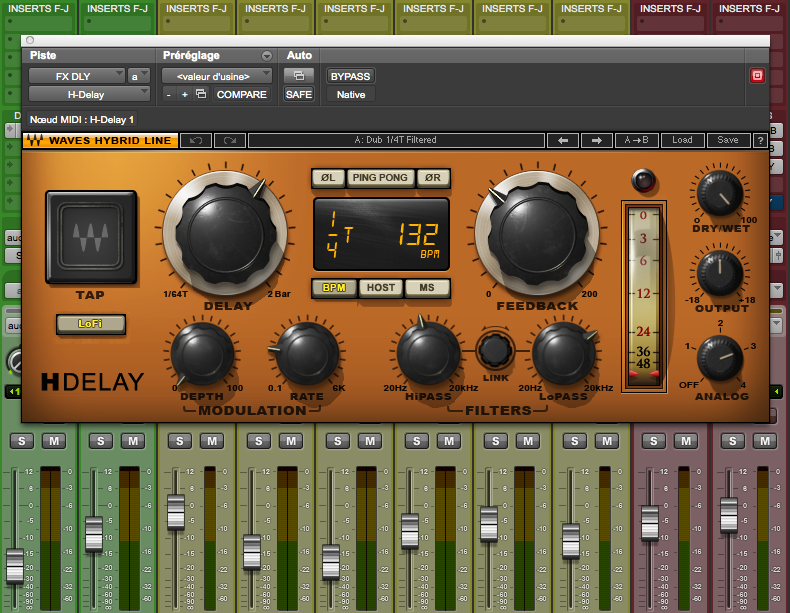The image size is (790, 613).
Task: Click the last channel volume fader
Action: point(729,515)
